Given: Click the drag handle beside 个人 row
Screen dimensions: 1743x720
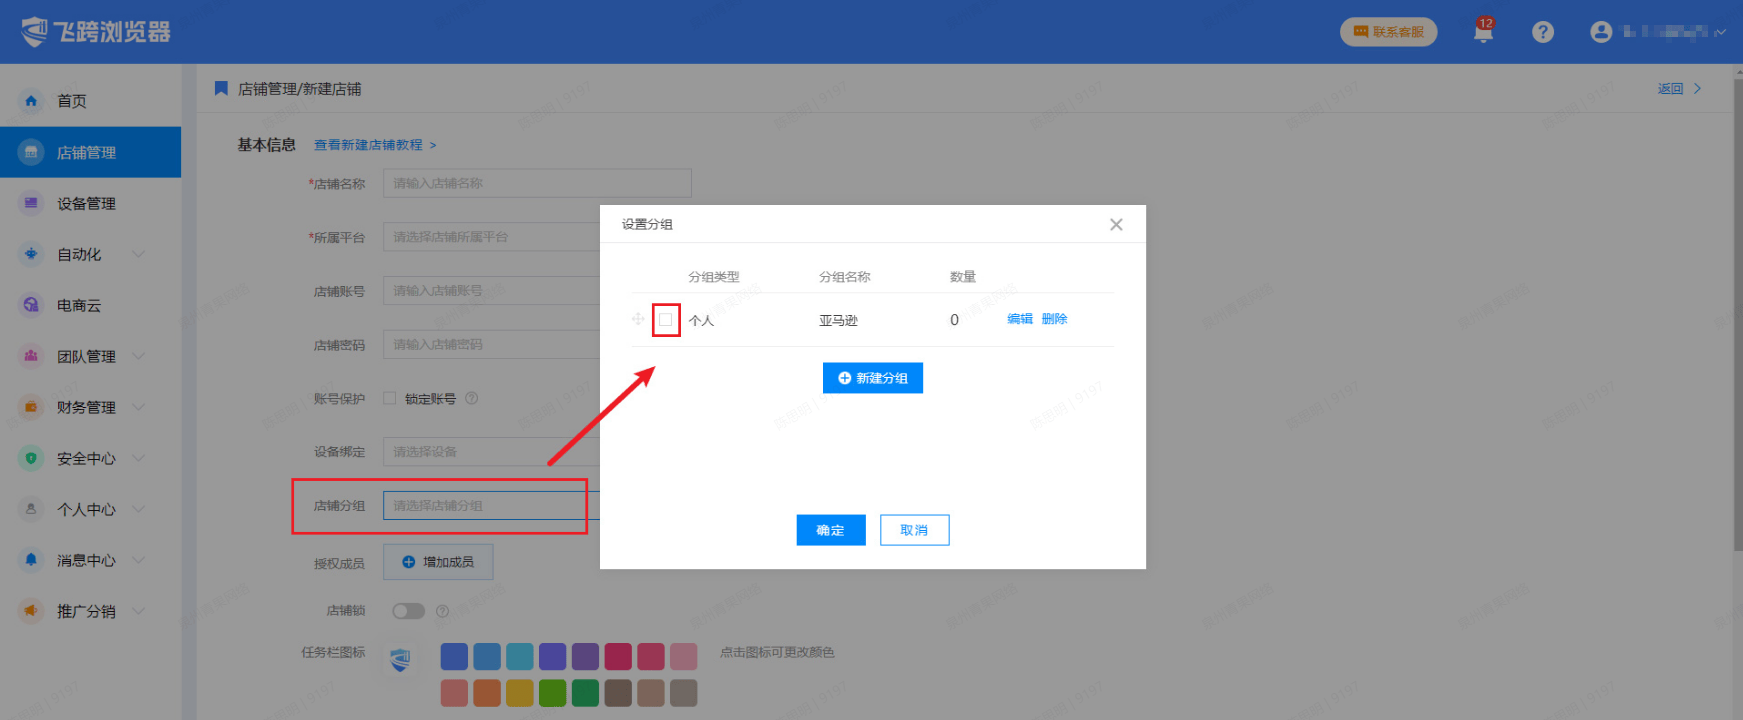Looking at the screenshot, I should 638,319.
